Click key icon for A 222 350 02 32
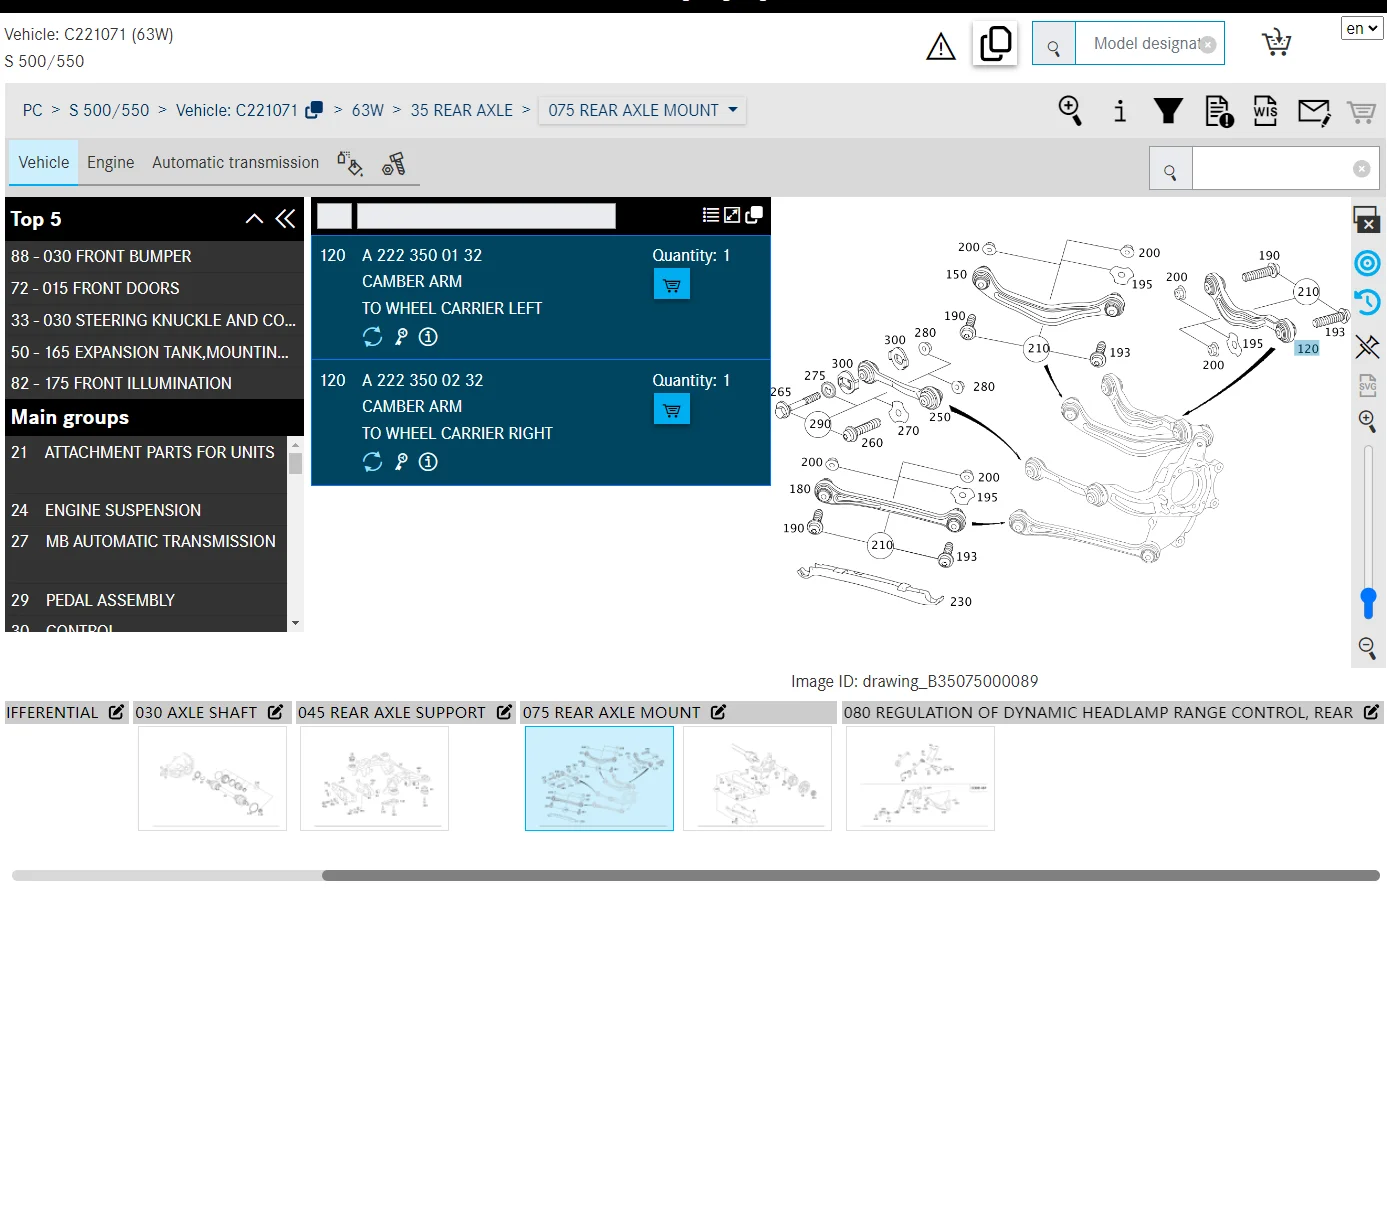 click(401, 461)
